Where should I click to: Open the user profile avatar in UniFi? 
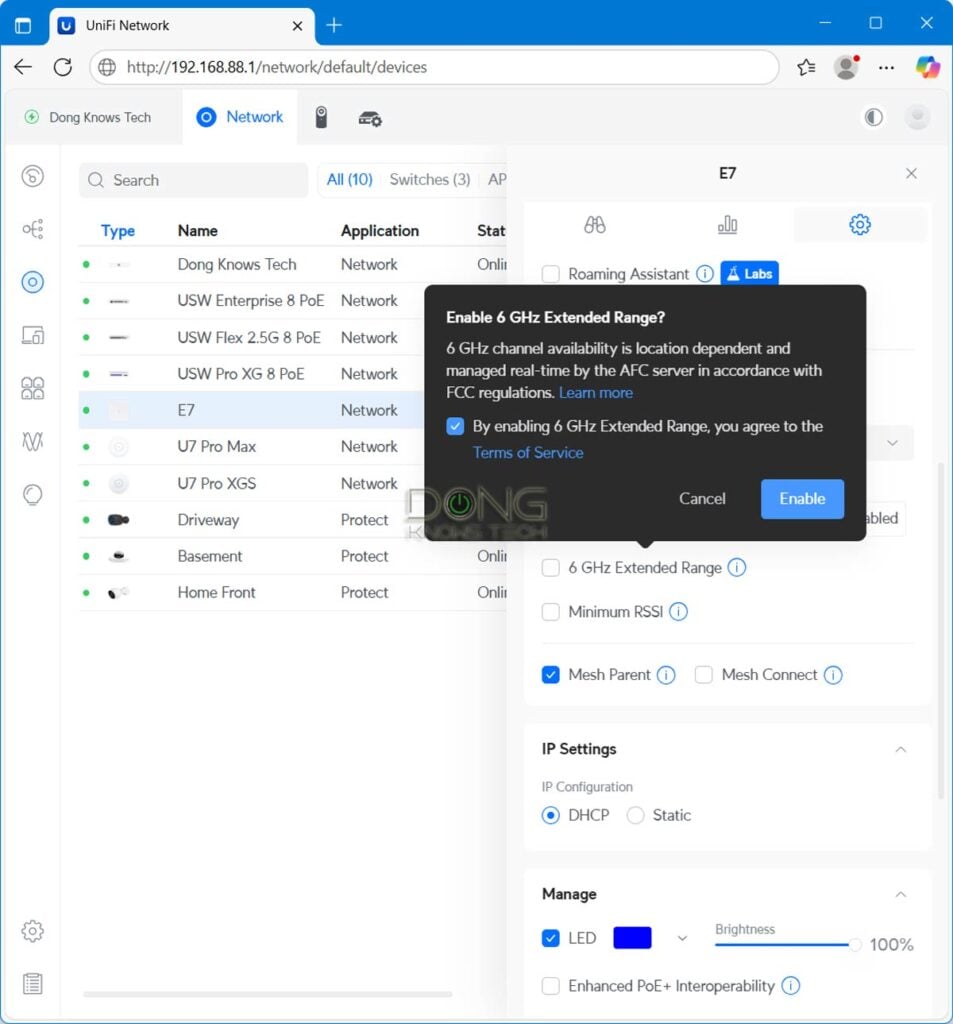917,118
